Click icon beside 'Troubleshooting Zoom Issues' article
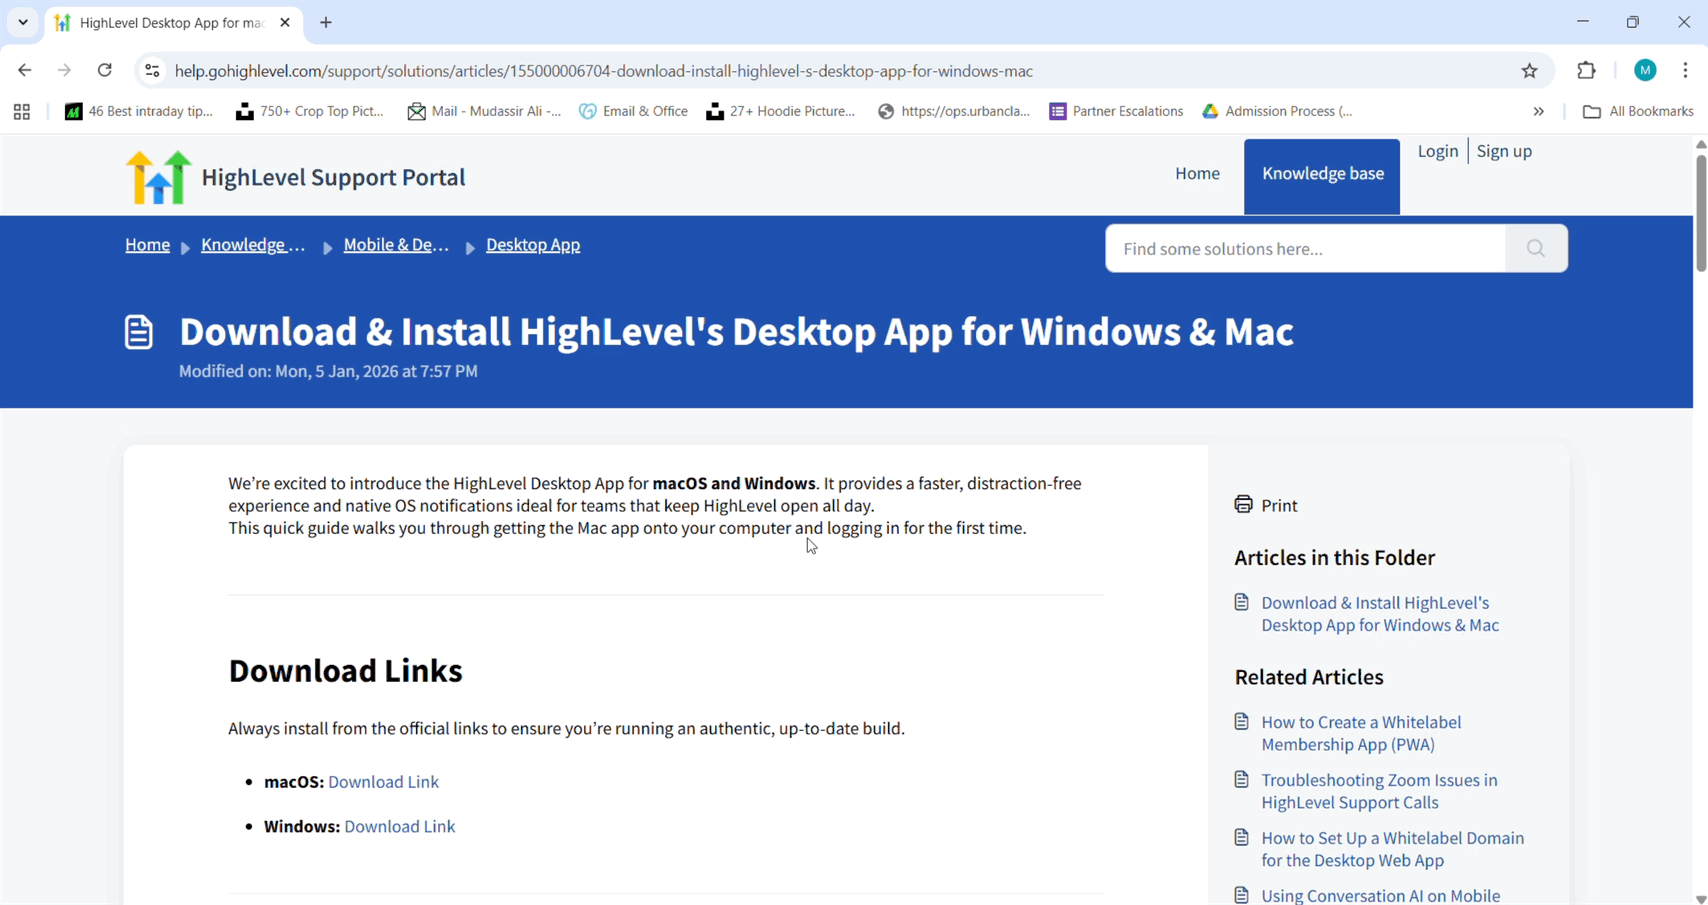 point(1242,779)
